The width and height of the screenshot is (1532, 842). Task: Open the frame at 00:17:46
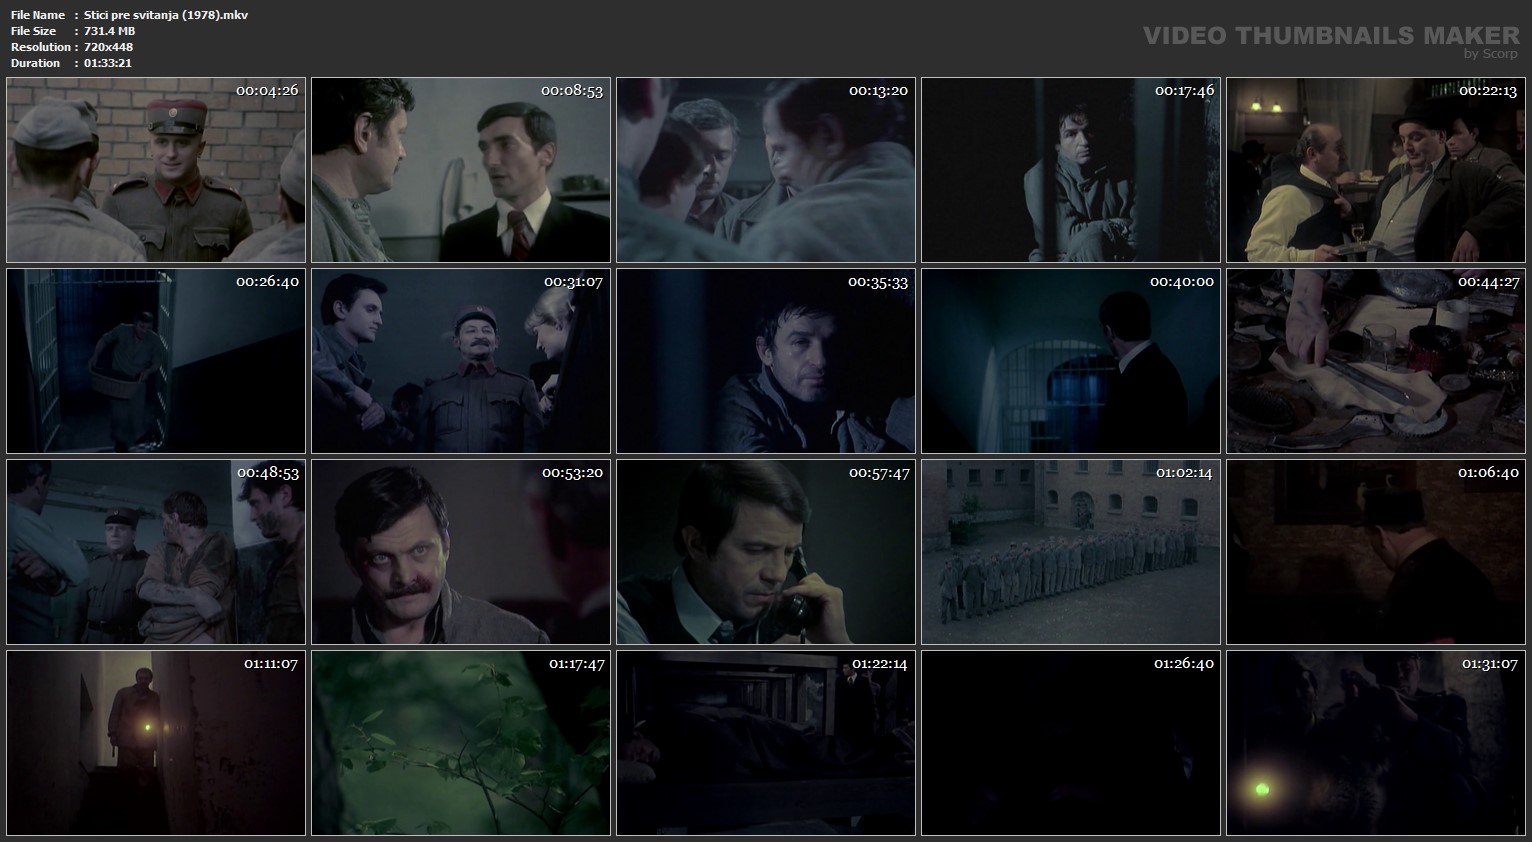[1071, 170]
